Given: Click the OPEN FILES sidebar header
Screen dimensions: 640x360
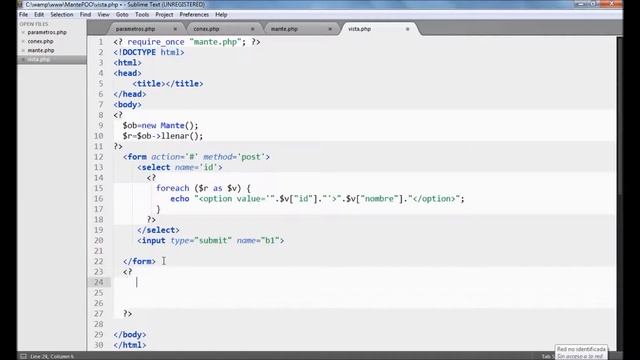Looking at the screenshot, I should pyautogui.click(x=34, y=24).
